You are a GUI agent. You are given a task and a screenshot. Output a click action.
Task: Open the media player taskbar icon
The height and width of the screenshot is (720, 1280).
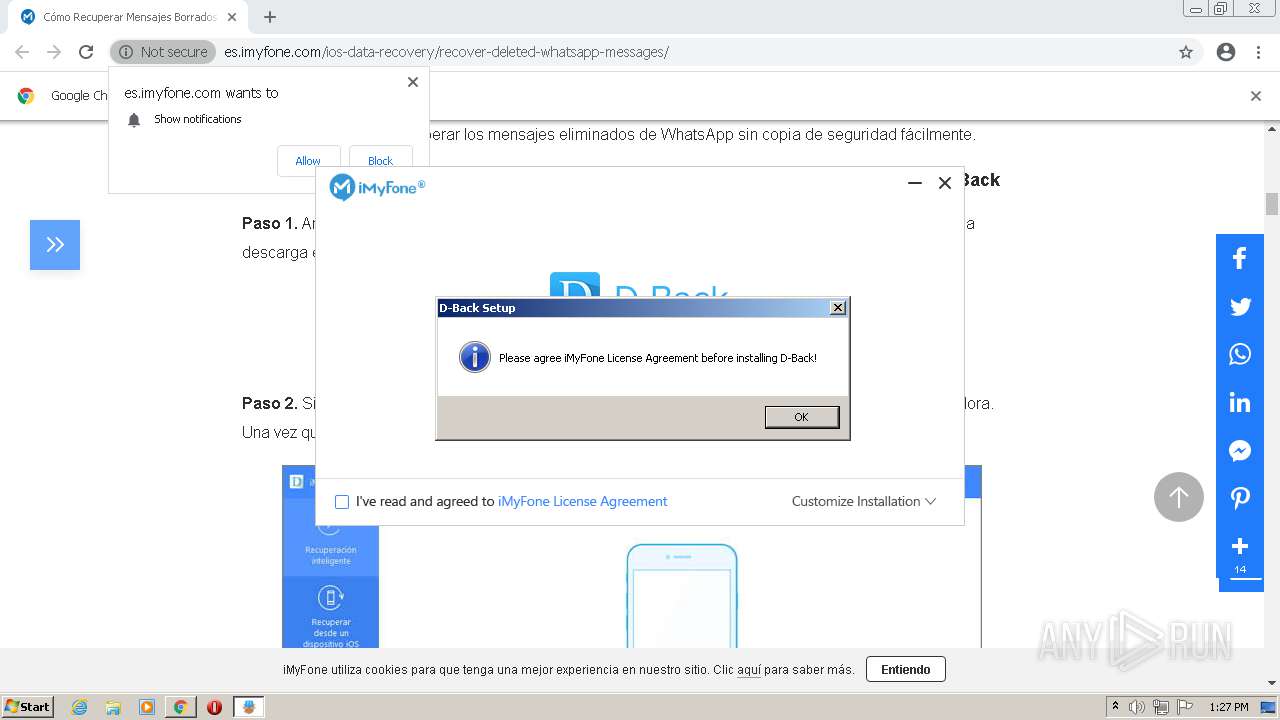147,707
